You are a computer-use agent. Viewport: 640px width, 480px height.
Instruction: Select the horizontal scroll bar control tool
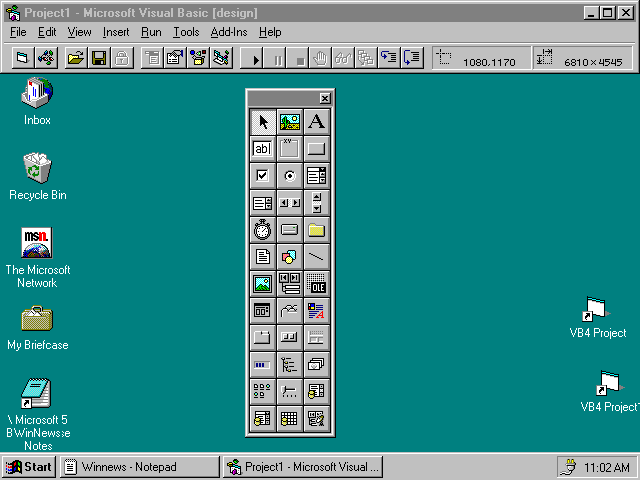[x=290, y=203]
